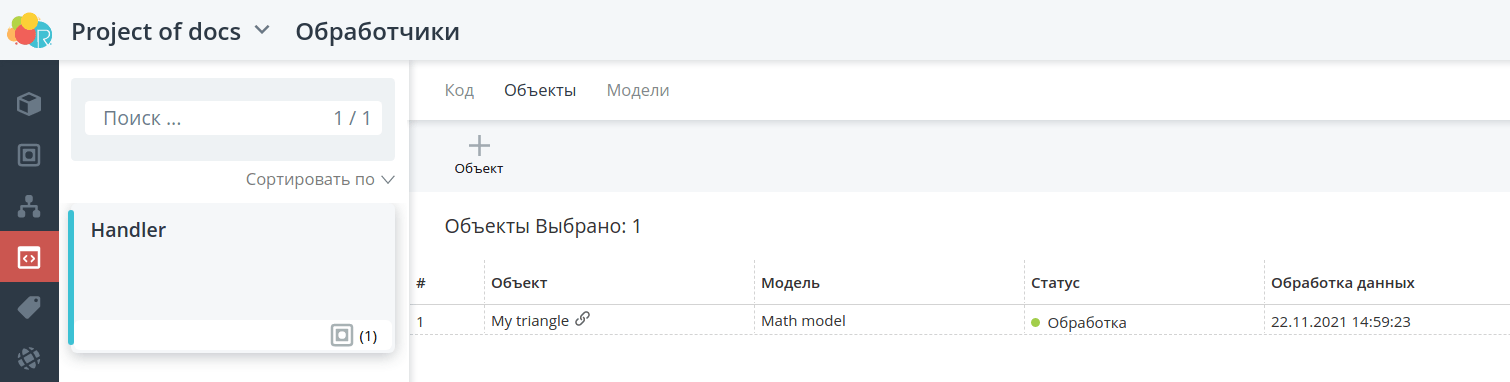The height and width of the screenshot is (382, 1510).
Task: Click the plus Объект add button
Action: (x=479, y=156)
